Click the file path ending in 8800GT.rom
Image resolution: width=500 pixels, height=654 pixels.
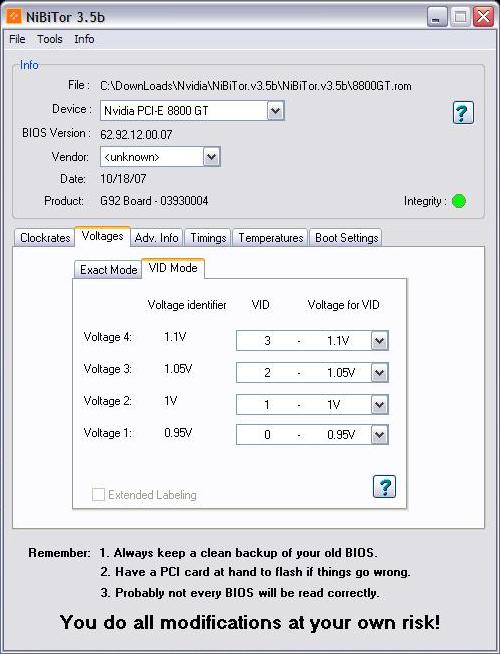tap(256, 86)
